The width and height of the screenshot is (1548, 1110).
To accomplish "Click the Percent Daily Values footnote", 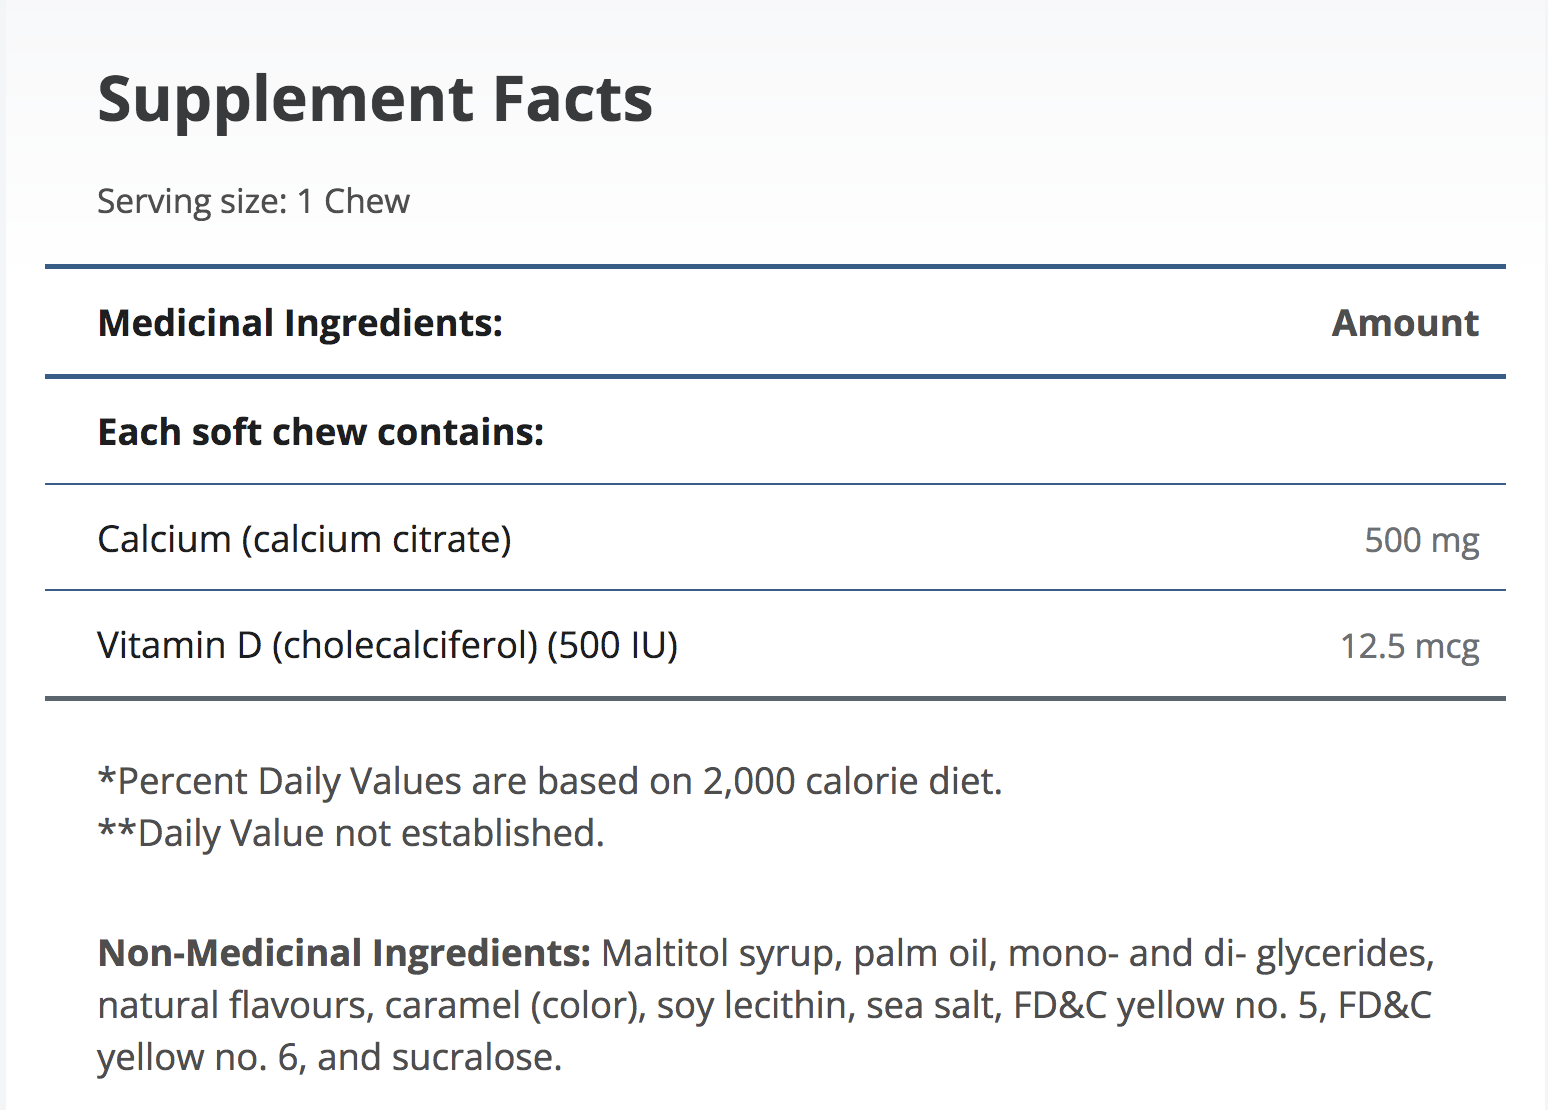I will tap(550, 781).
